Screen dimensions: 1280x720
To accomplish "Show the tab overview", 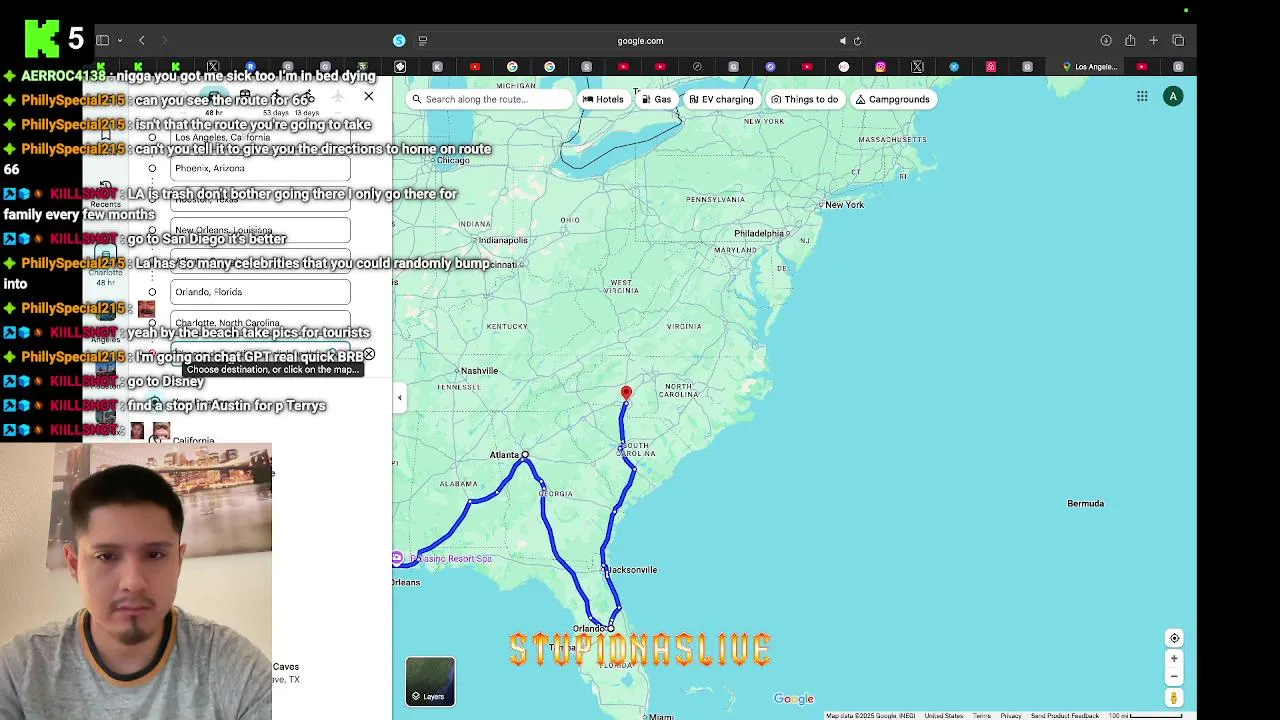I will click(1178, 41).
